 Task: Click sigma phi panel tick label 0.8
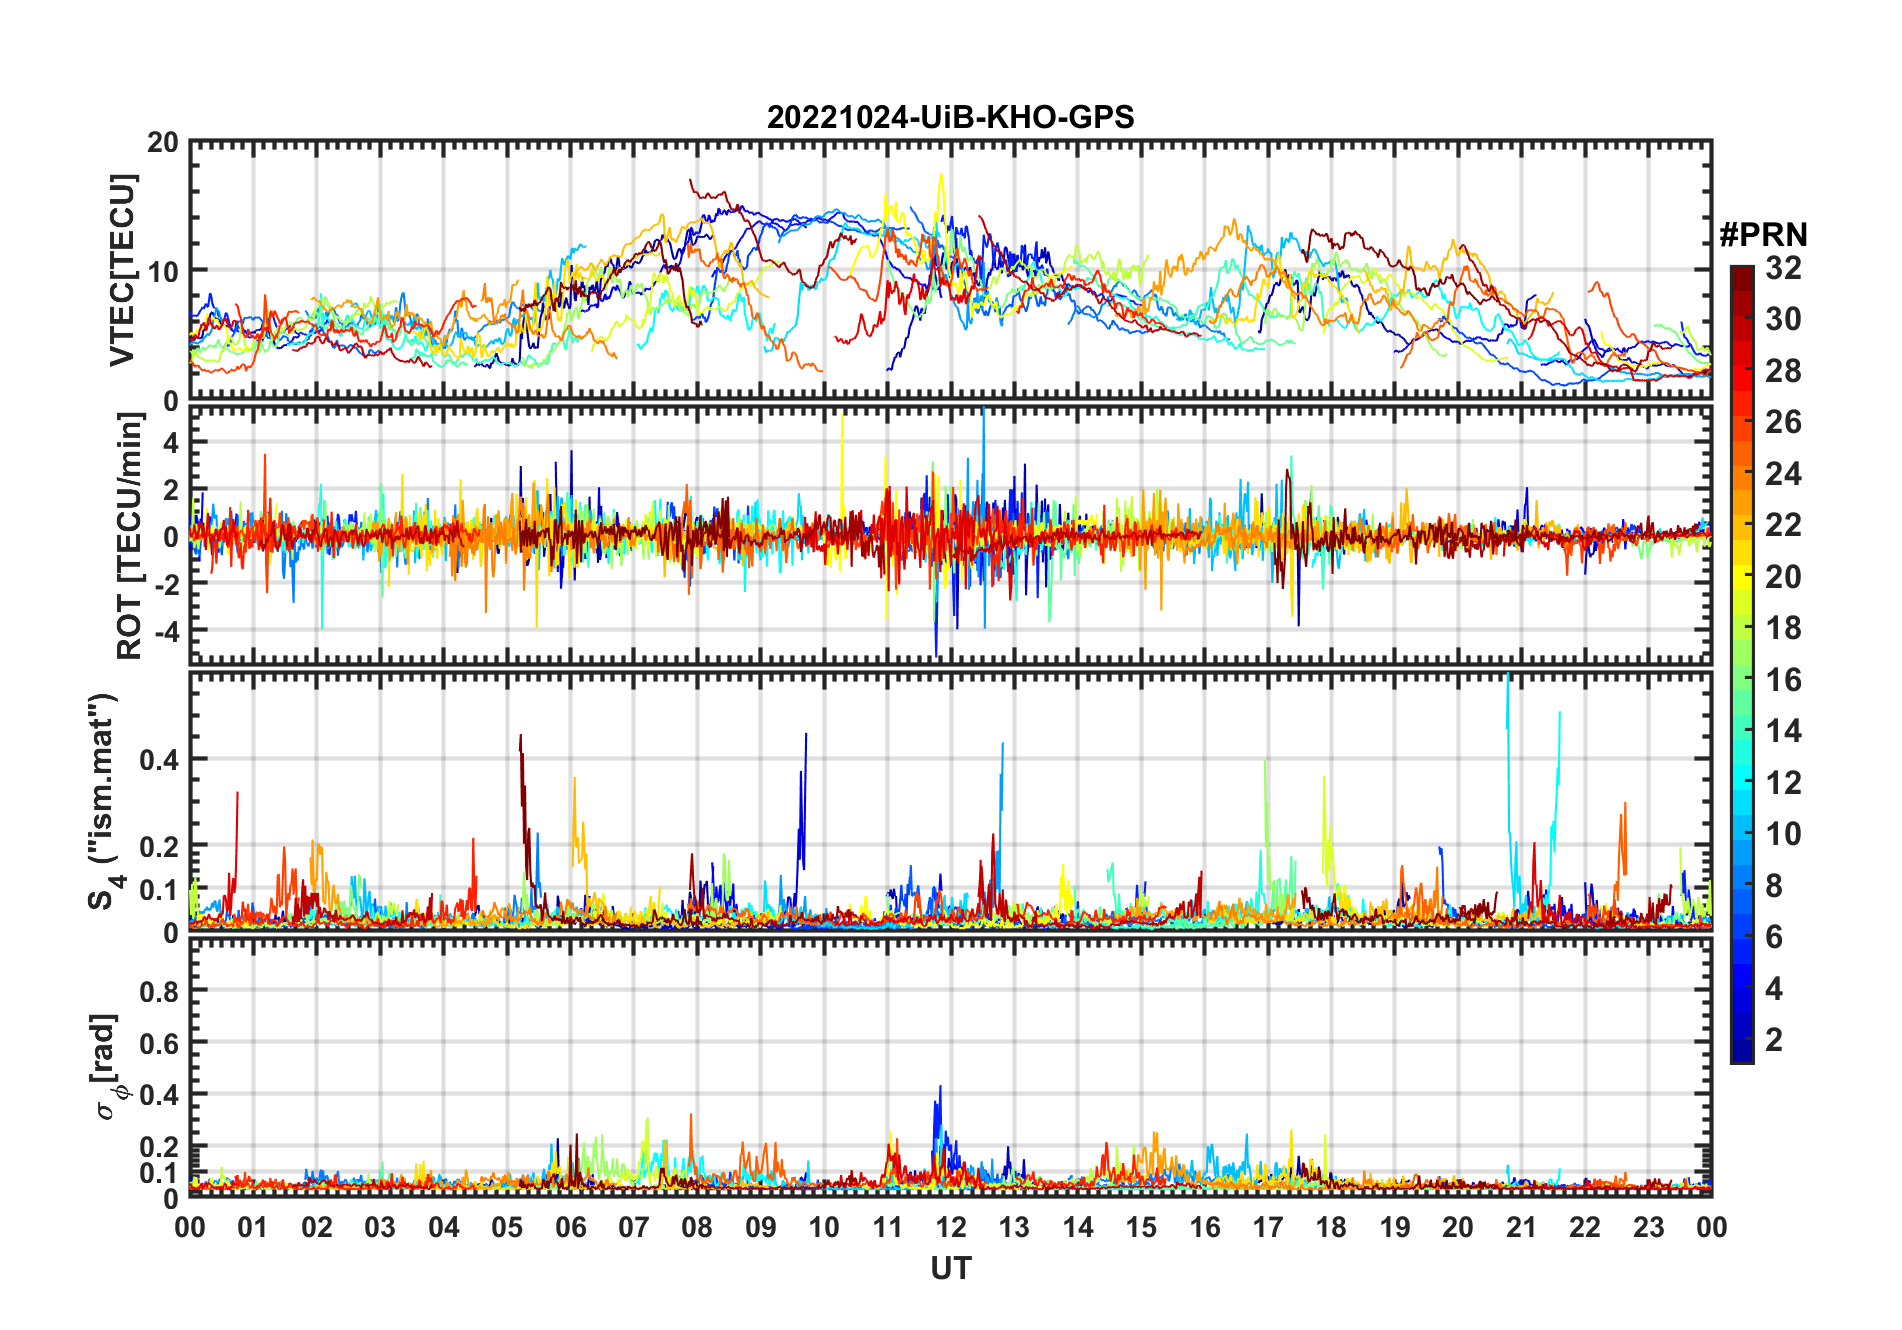159,991
